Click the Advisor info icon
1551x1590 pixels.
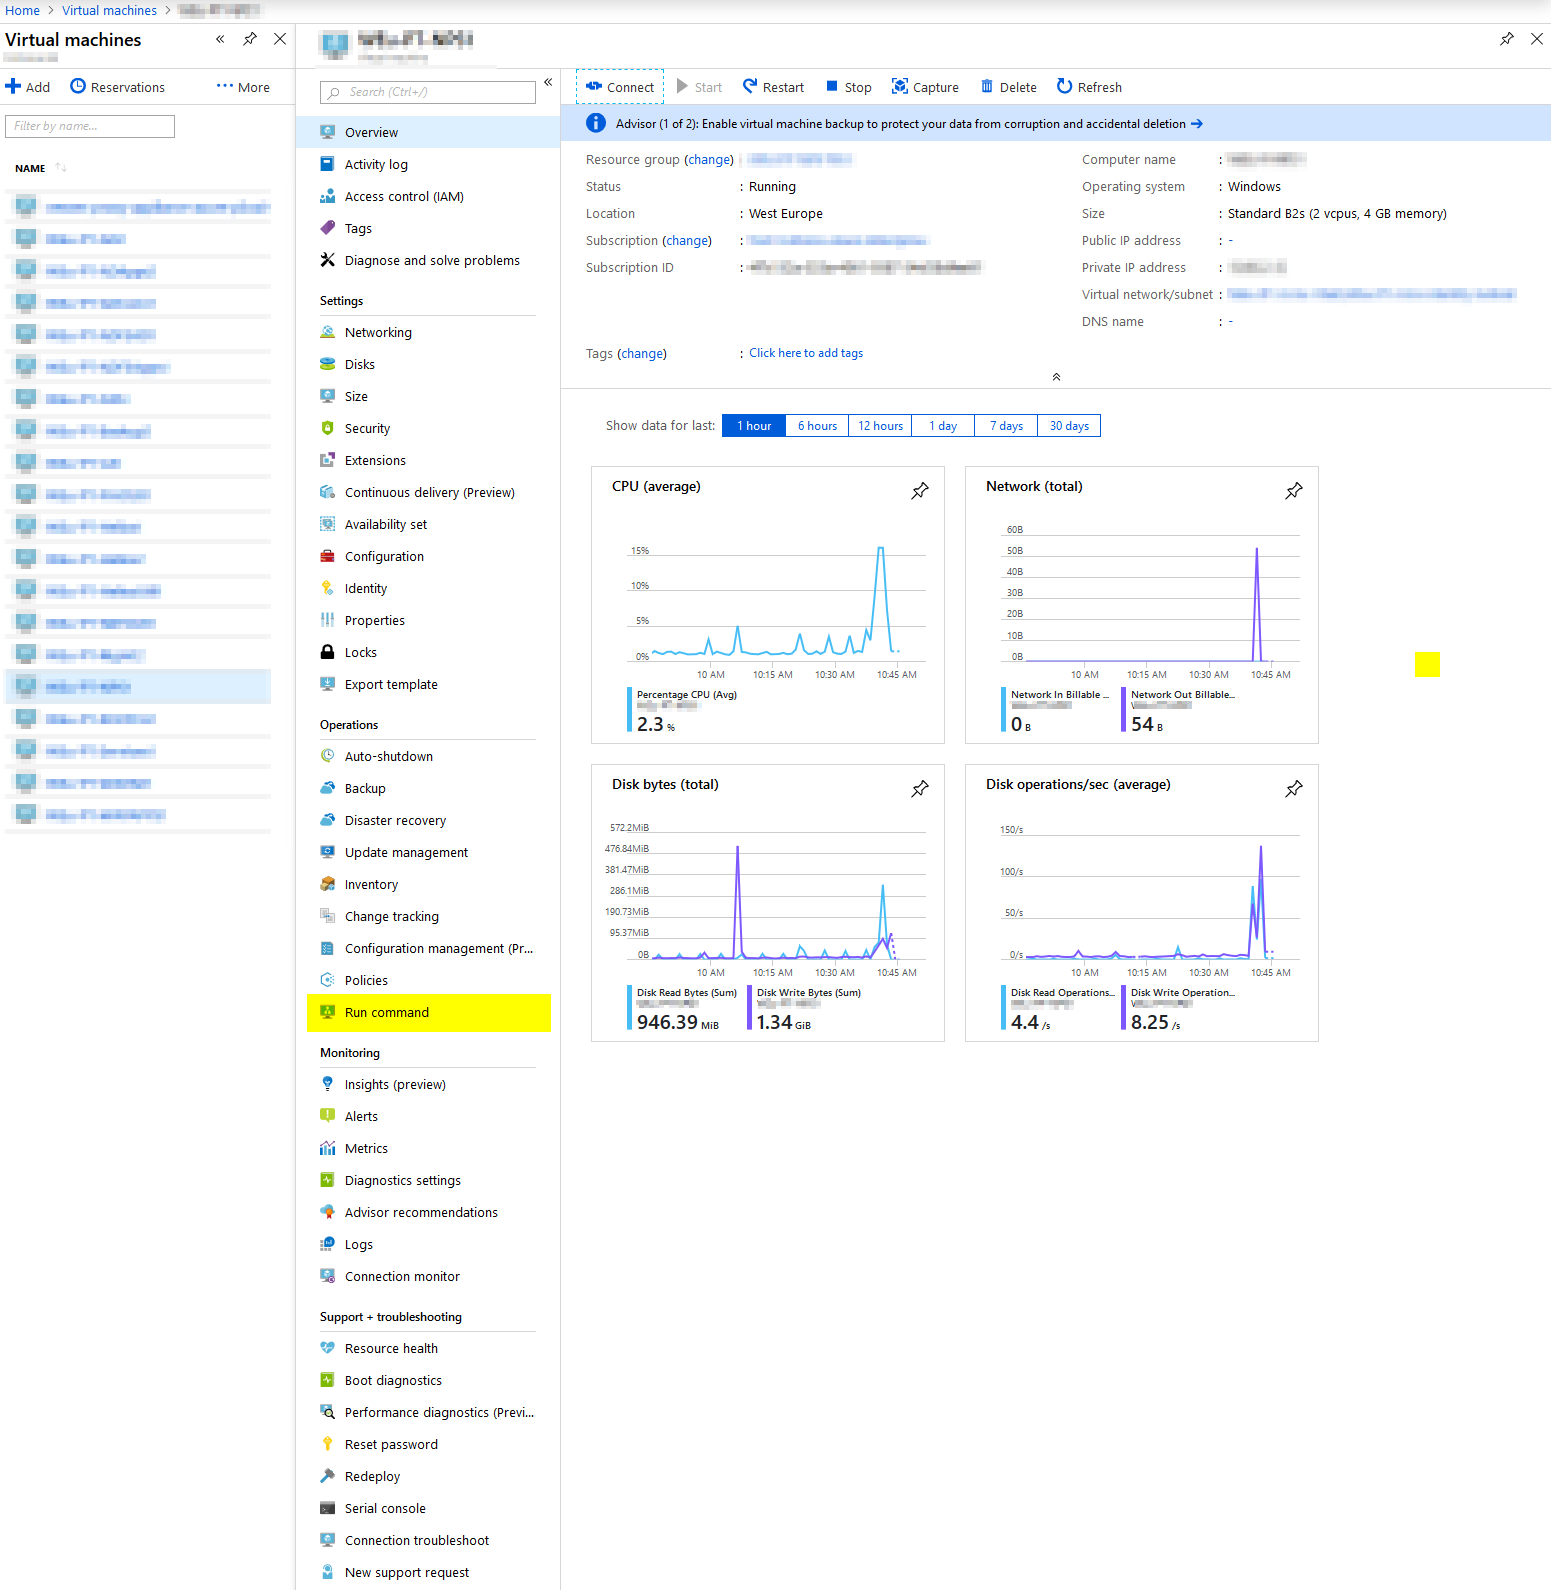click(595, 123)
